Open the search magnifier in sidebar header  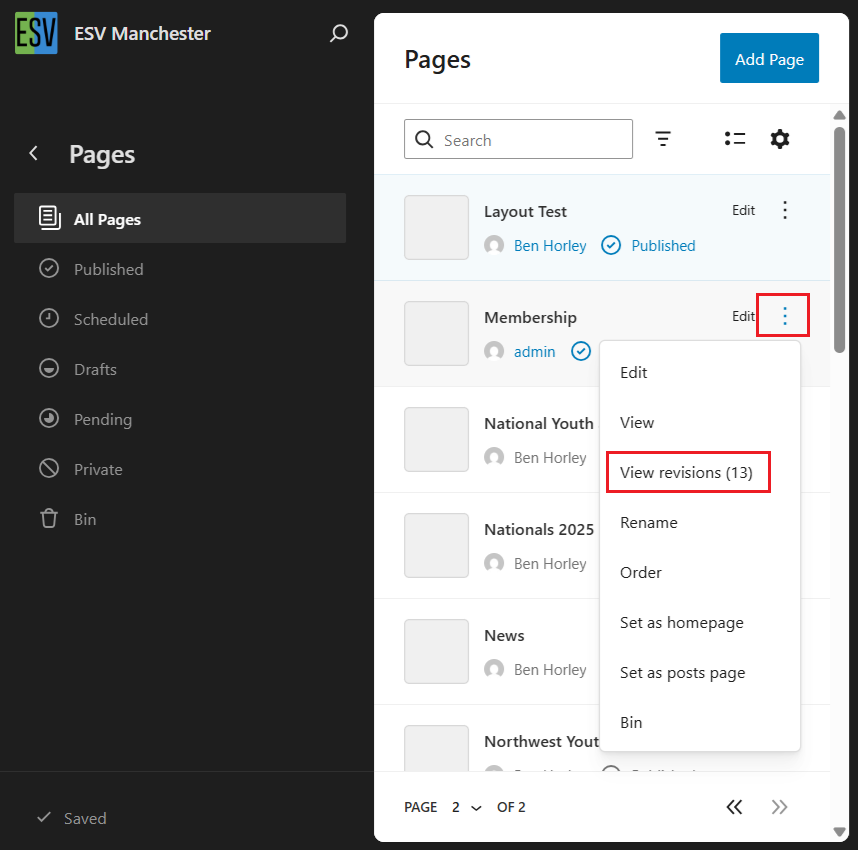339,34
